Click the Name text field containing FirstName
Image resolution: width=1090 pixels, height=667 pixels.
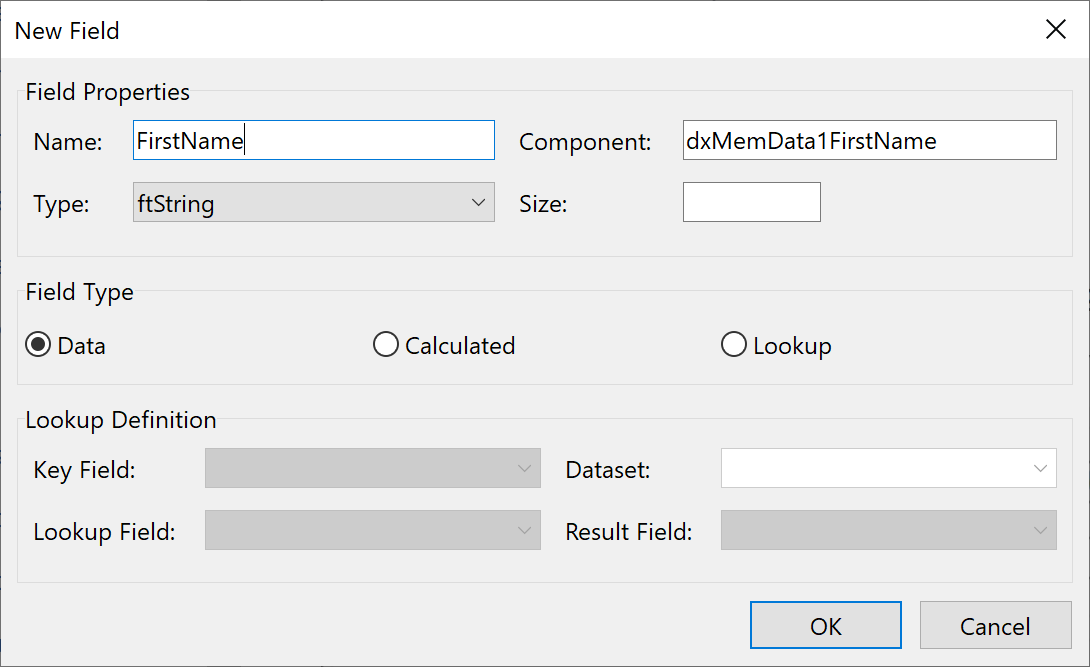pos(313,141)
